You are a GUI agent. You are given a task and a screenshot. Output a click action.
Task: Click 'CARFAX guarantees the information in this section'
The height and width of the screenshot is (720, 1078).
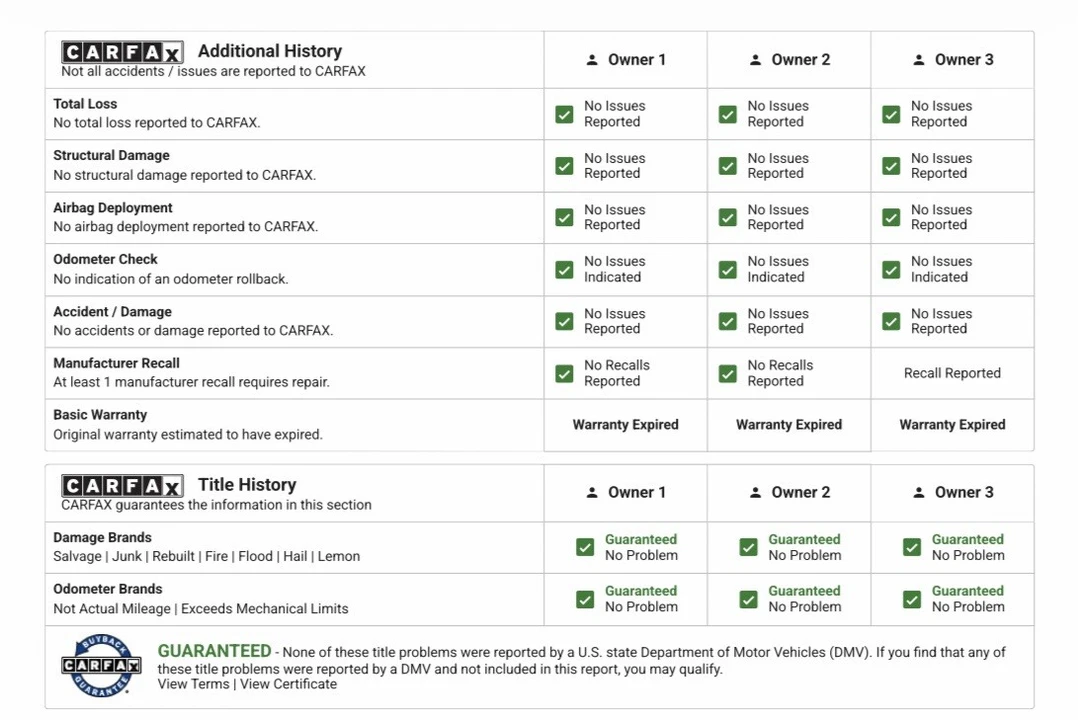tap(216, 505)
